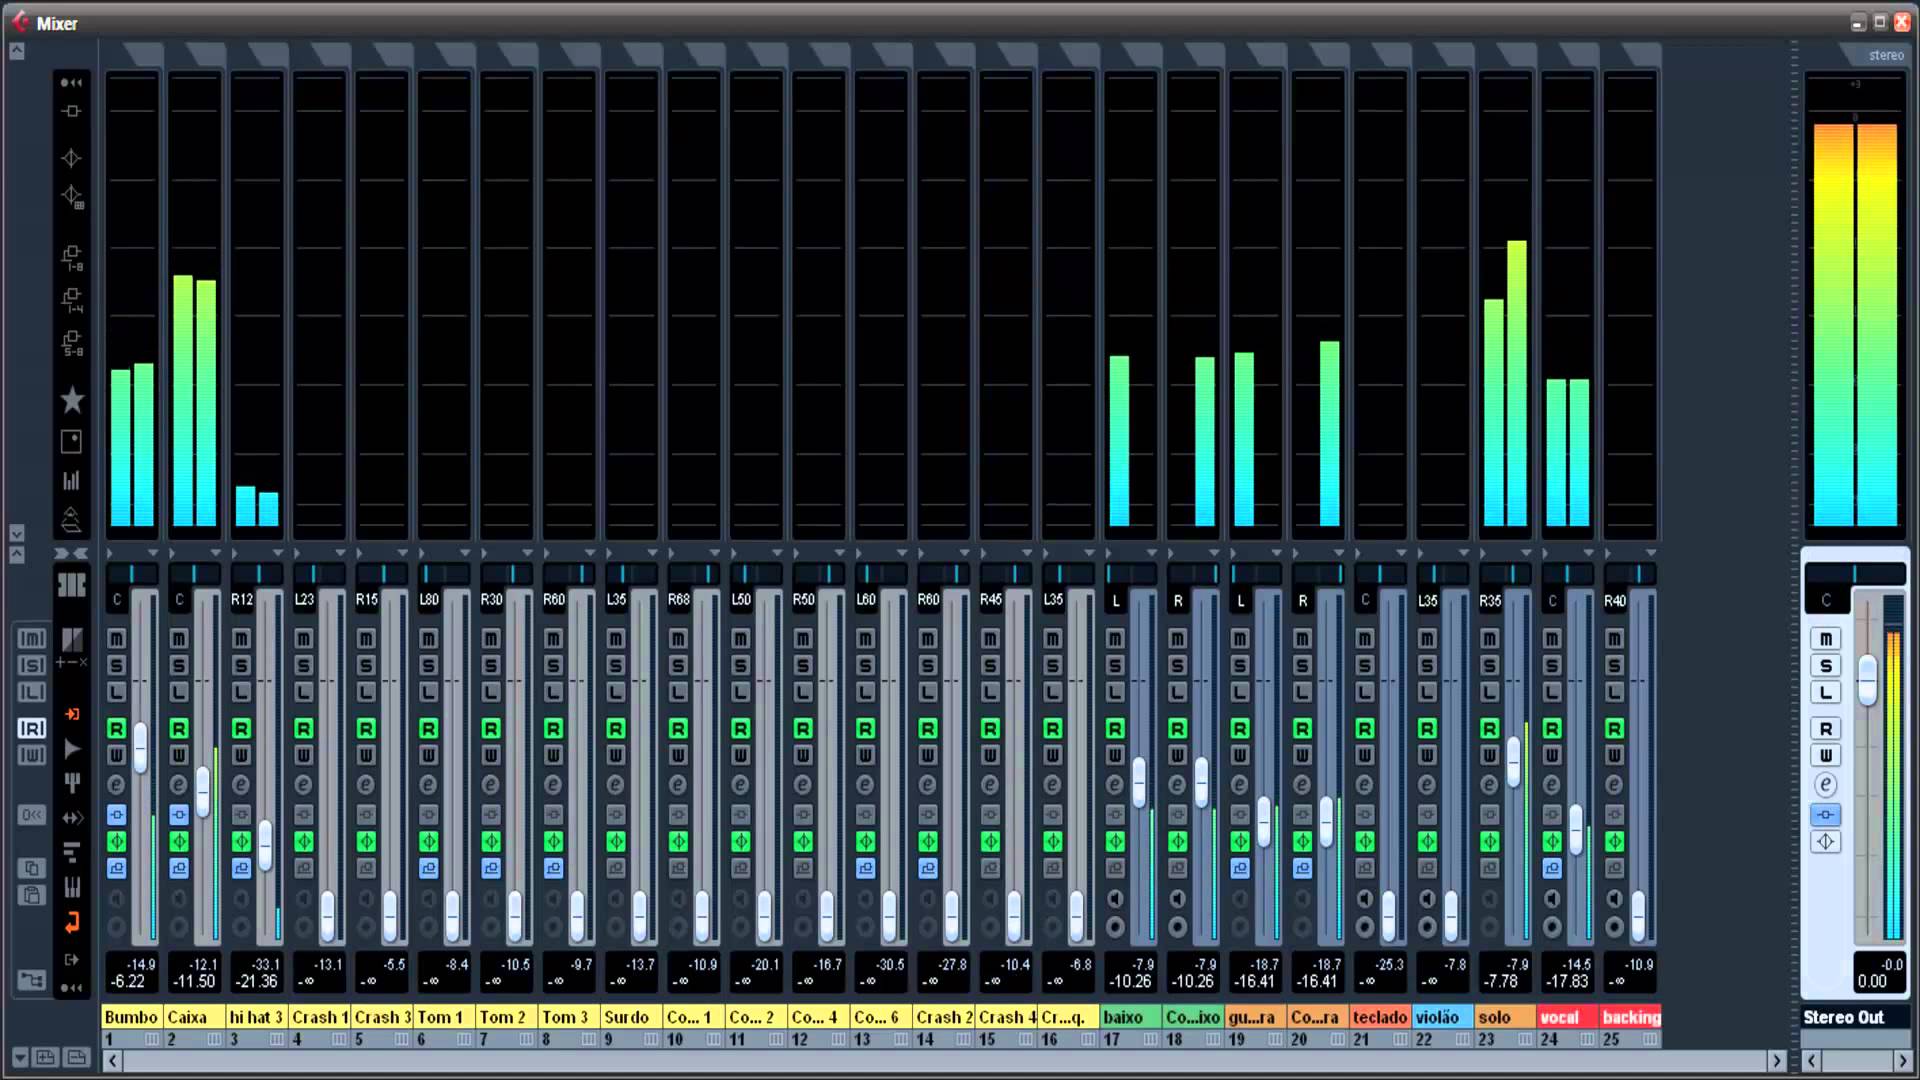Enable Listen on hi hat 3 channel
The height and width of the screenshot is (1080, 1920).
click(241, 692)
